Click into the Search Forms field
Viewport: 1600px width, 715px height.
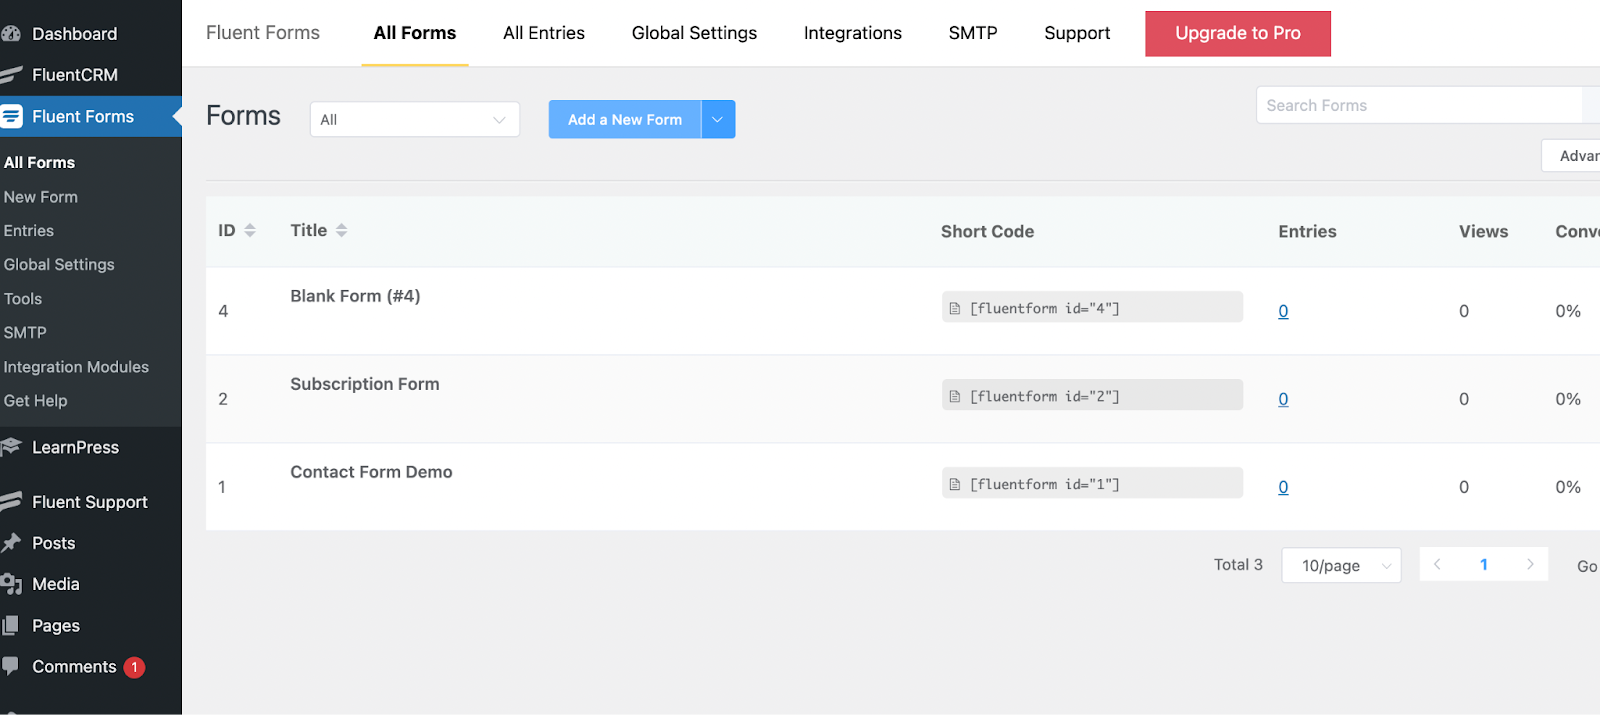[1418, 105]
